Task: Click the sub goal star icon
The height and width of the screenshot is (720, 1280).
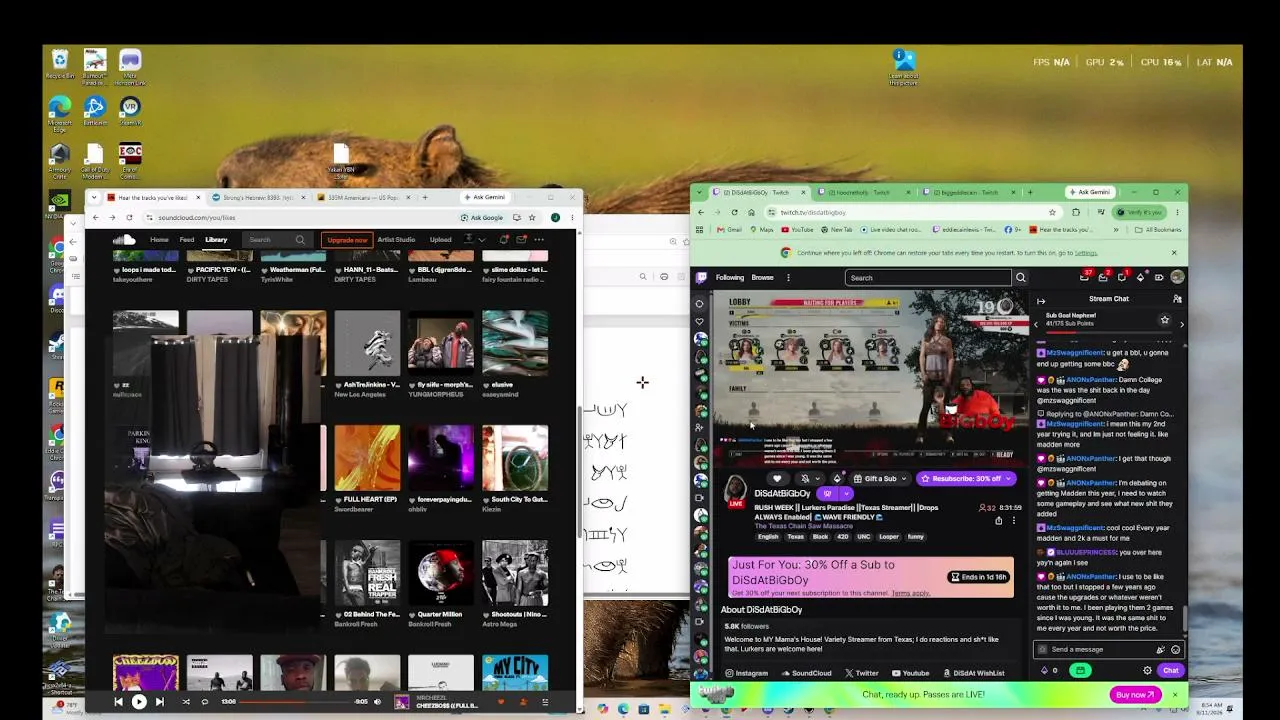Action: [x=1164, y=320]
